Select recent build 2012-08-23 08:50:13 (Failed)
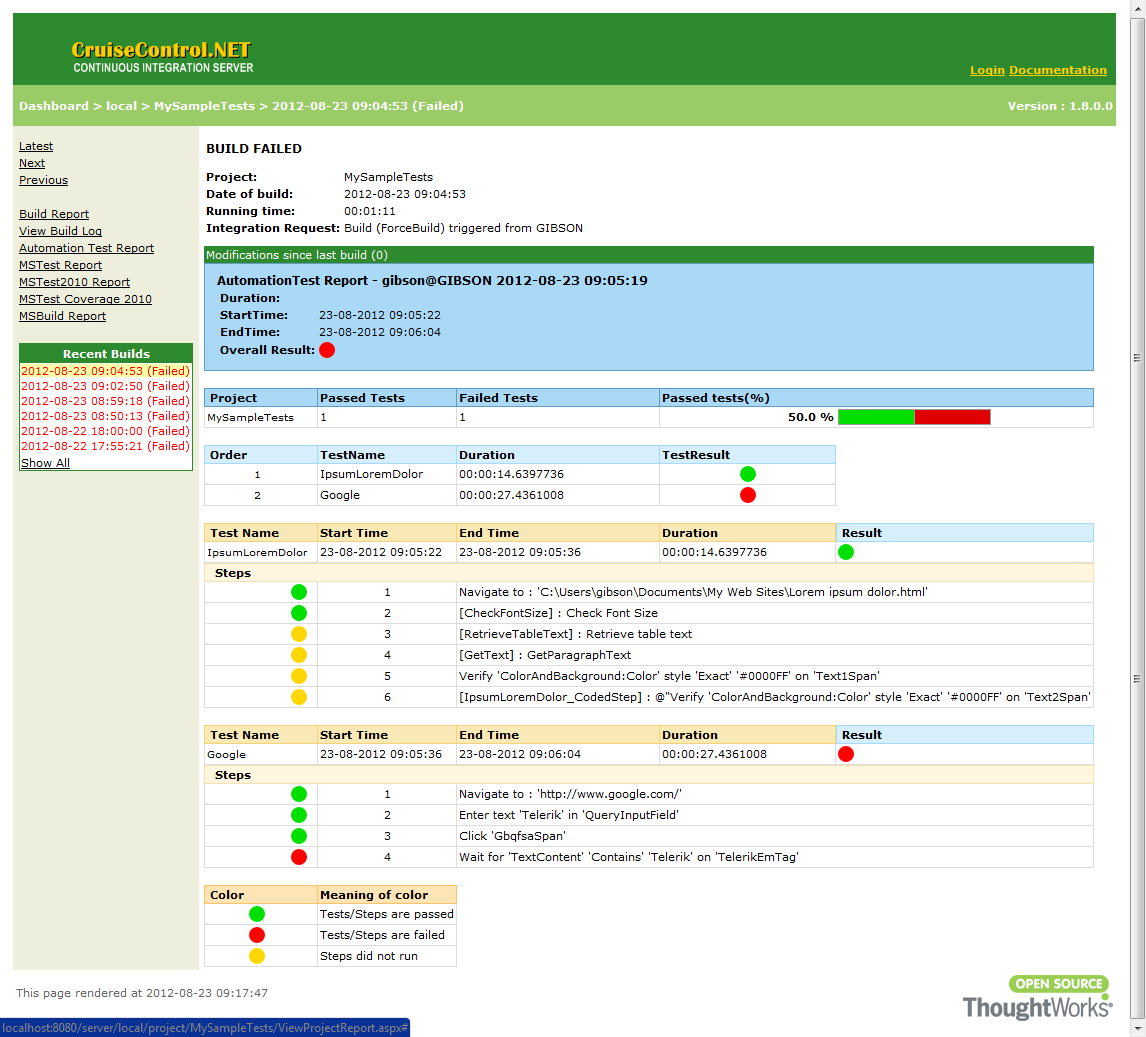This screenshot has width=1146, height=1037. 105,416
